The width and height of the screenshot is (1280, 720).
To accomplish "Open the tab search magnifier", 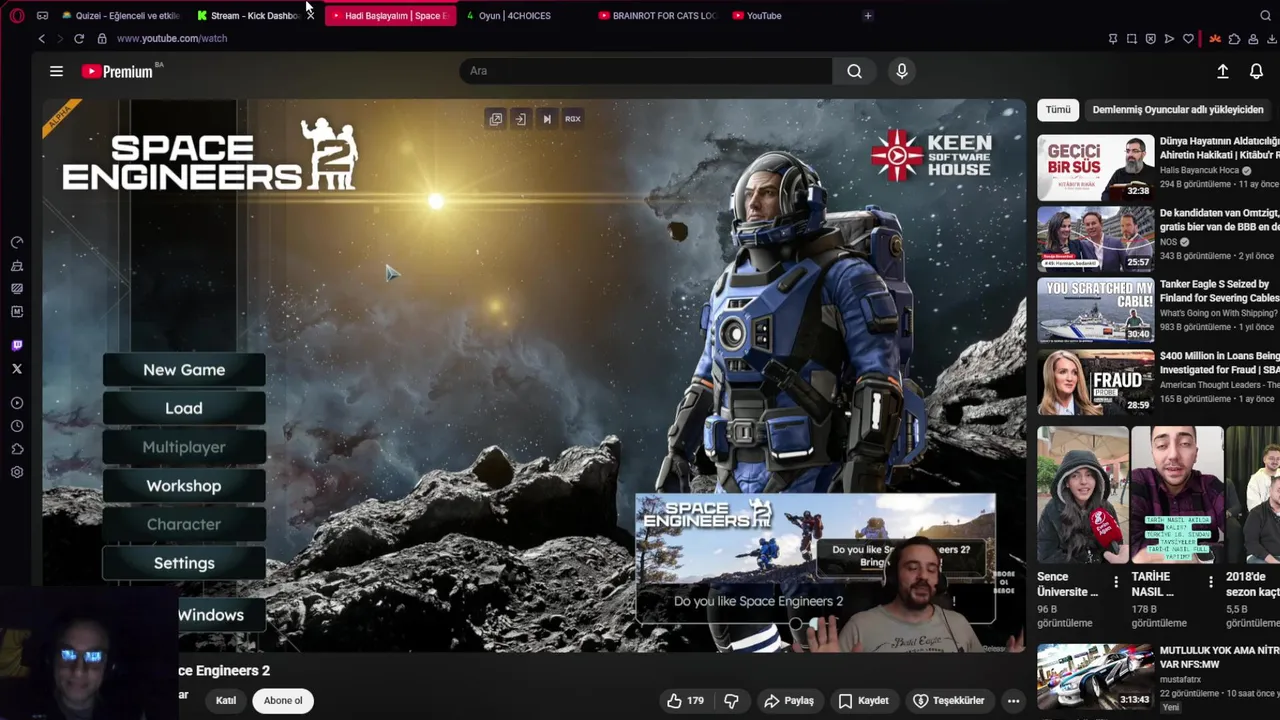I will 1265,16.
